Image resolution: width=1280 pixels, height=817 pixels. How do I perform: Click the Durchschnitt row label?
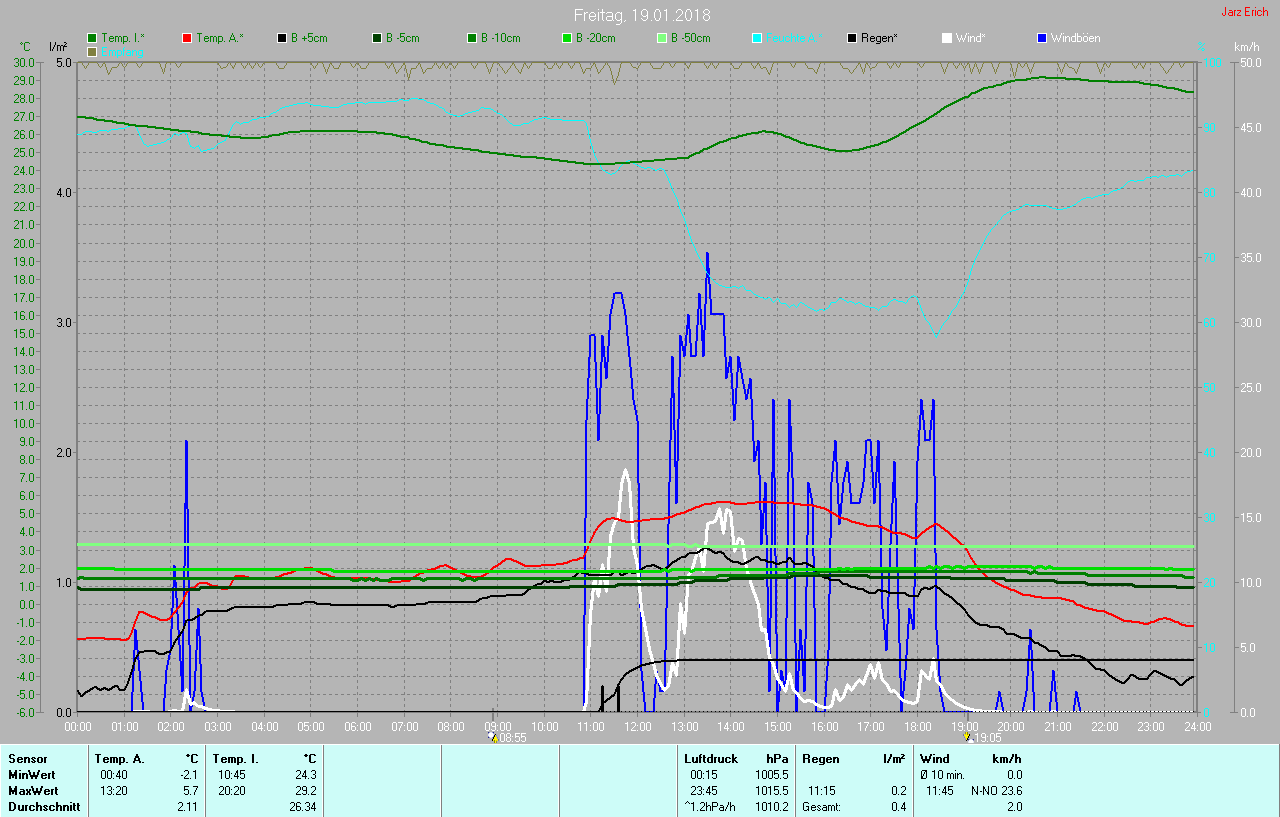pos(43,806)
